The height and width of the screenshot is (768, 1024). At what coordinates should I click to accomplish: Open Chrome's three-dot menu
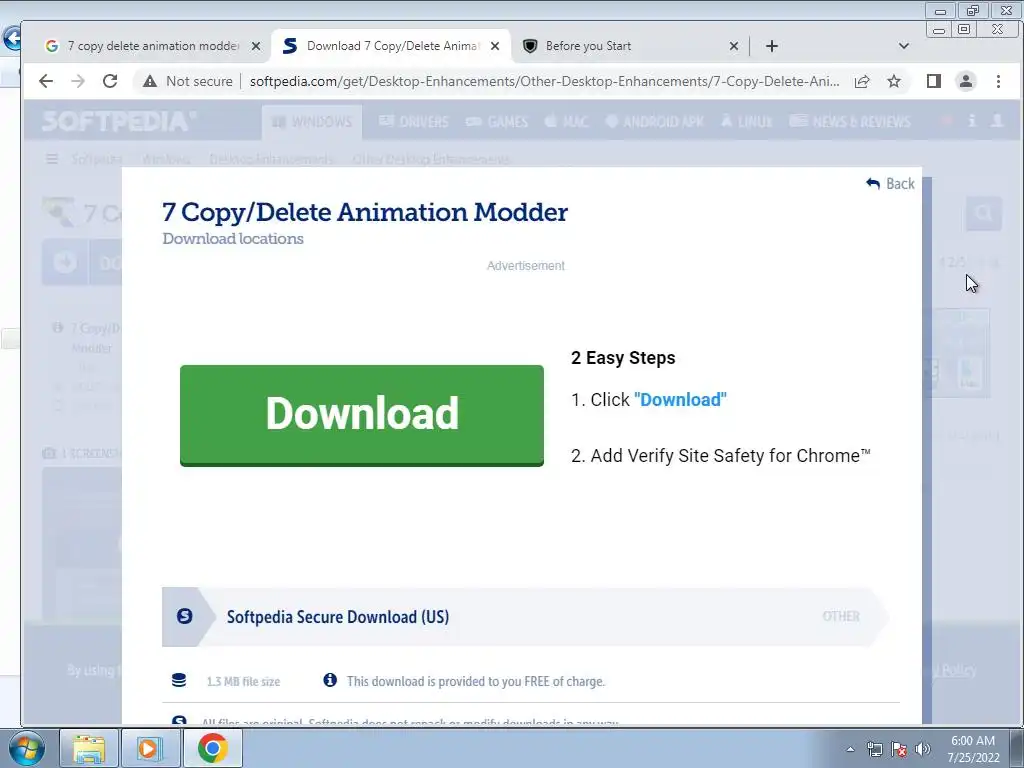tap(999, 81)
